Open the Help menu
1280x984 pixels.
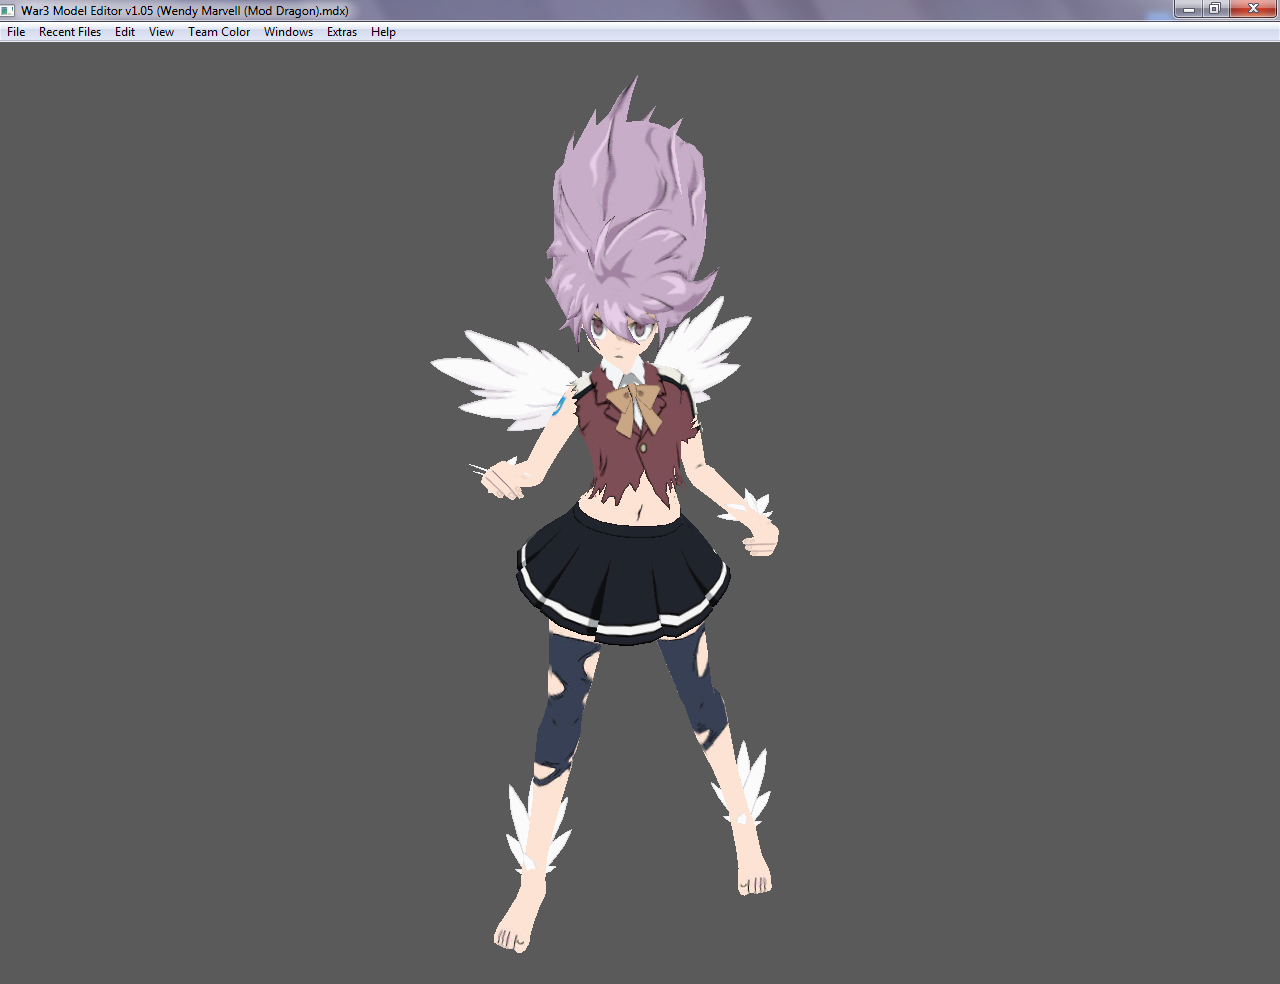coord(383,32)
